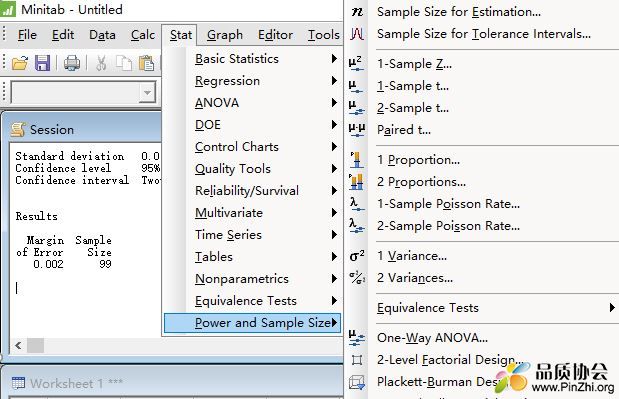This screenshot has width=619, height=399.
Task: Click the Worksheet 1 grid icon
Action: click(x=18, y=383)
